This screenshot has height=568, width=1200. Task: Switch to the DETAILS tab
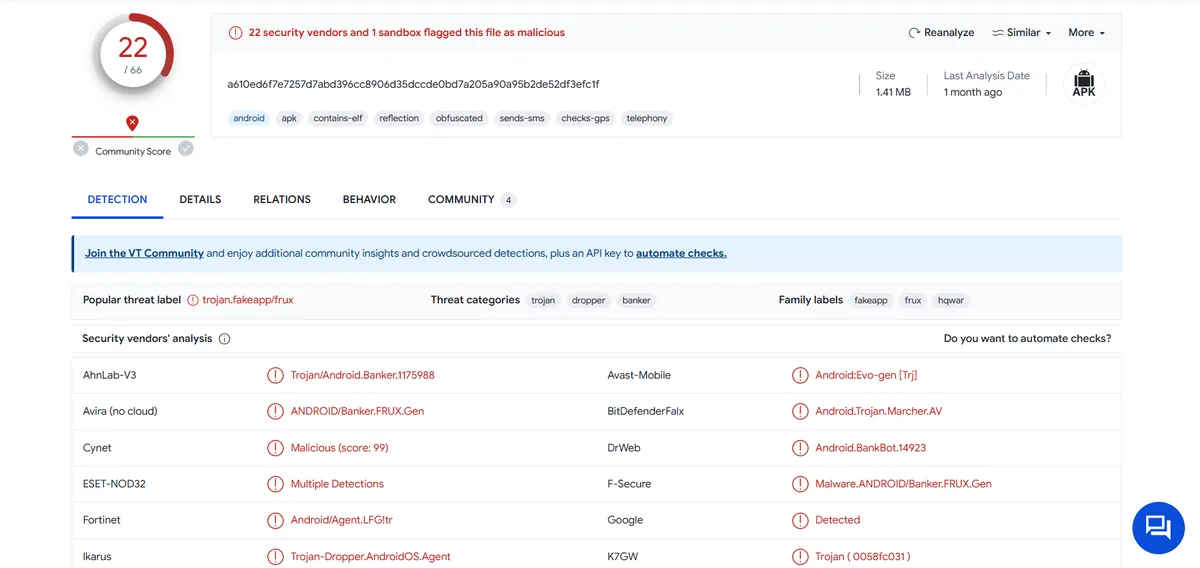(x=200, y=200)
